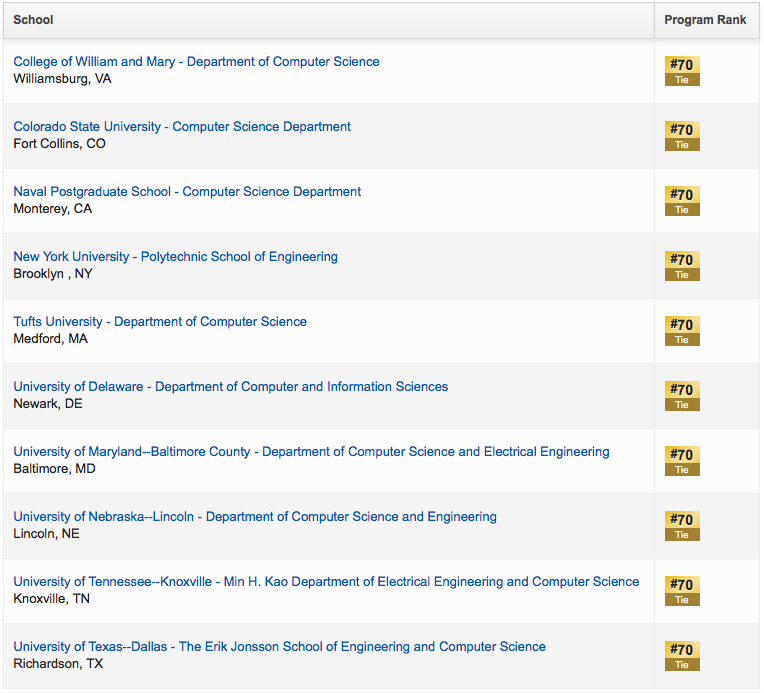
Task: Click #70 rank badge for University of Delaware
Action: click(682, 396)
